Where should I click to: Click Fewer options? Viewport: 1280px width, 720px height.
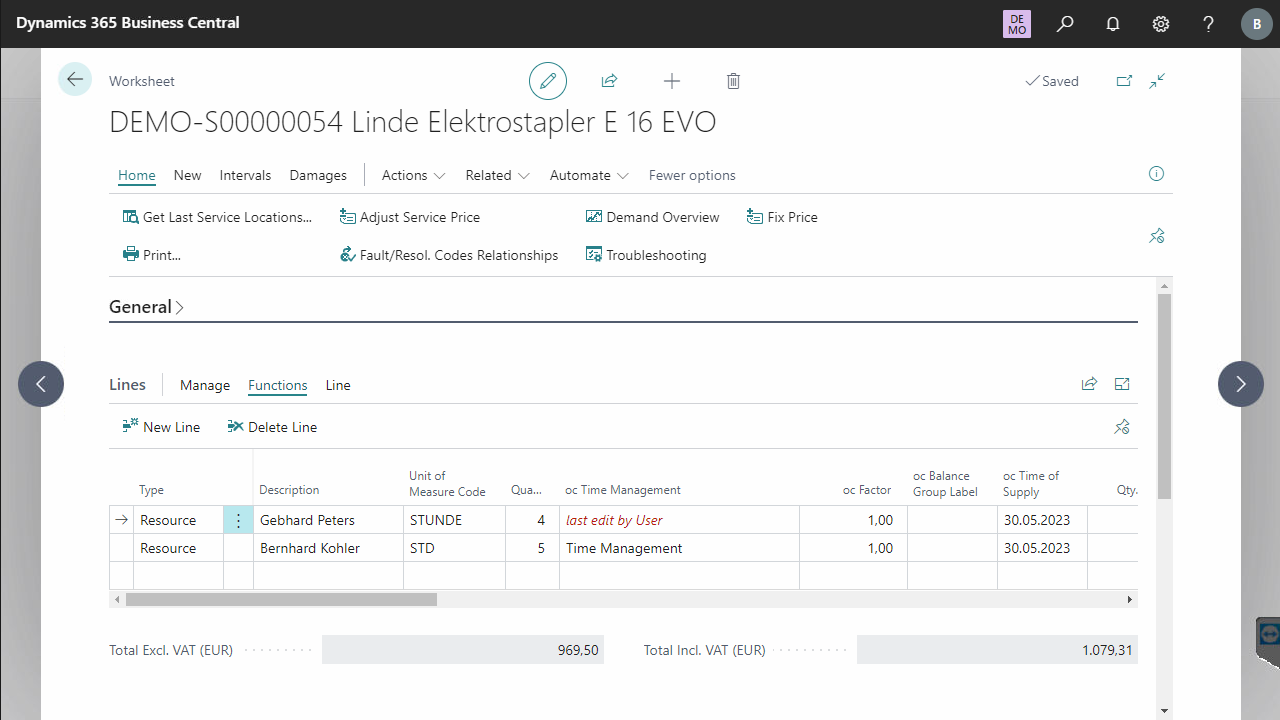click(x=692, y=175)
